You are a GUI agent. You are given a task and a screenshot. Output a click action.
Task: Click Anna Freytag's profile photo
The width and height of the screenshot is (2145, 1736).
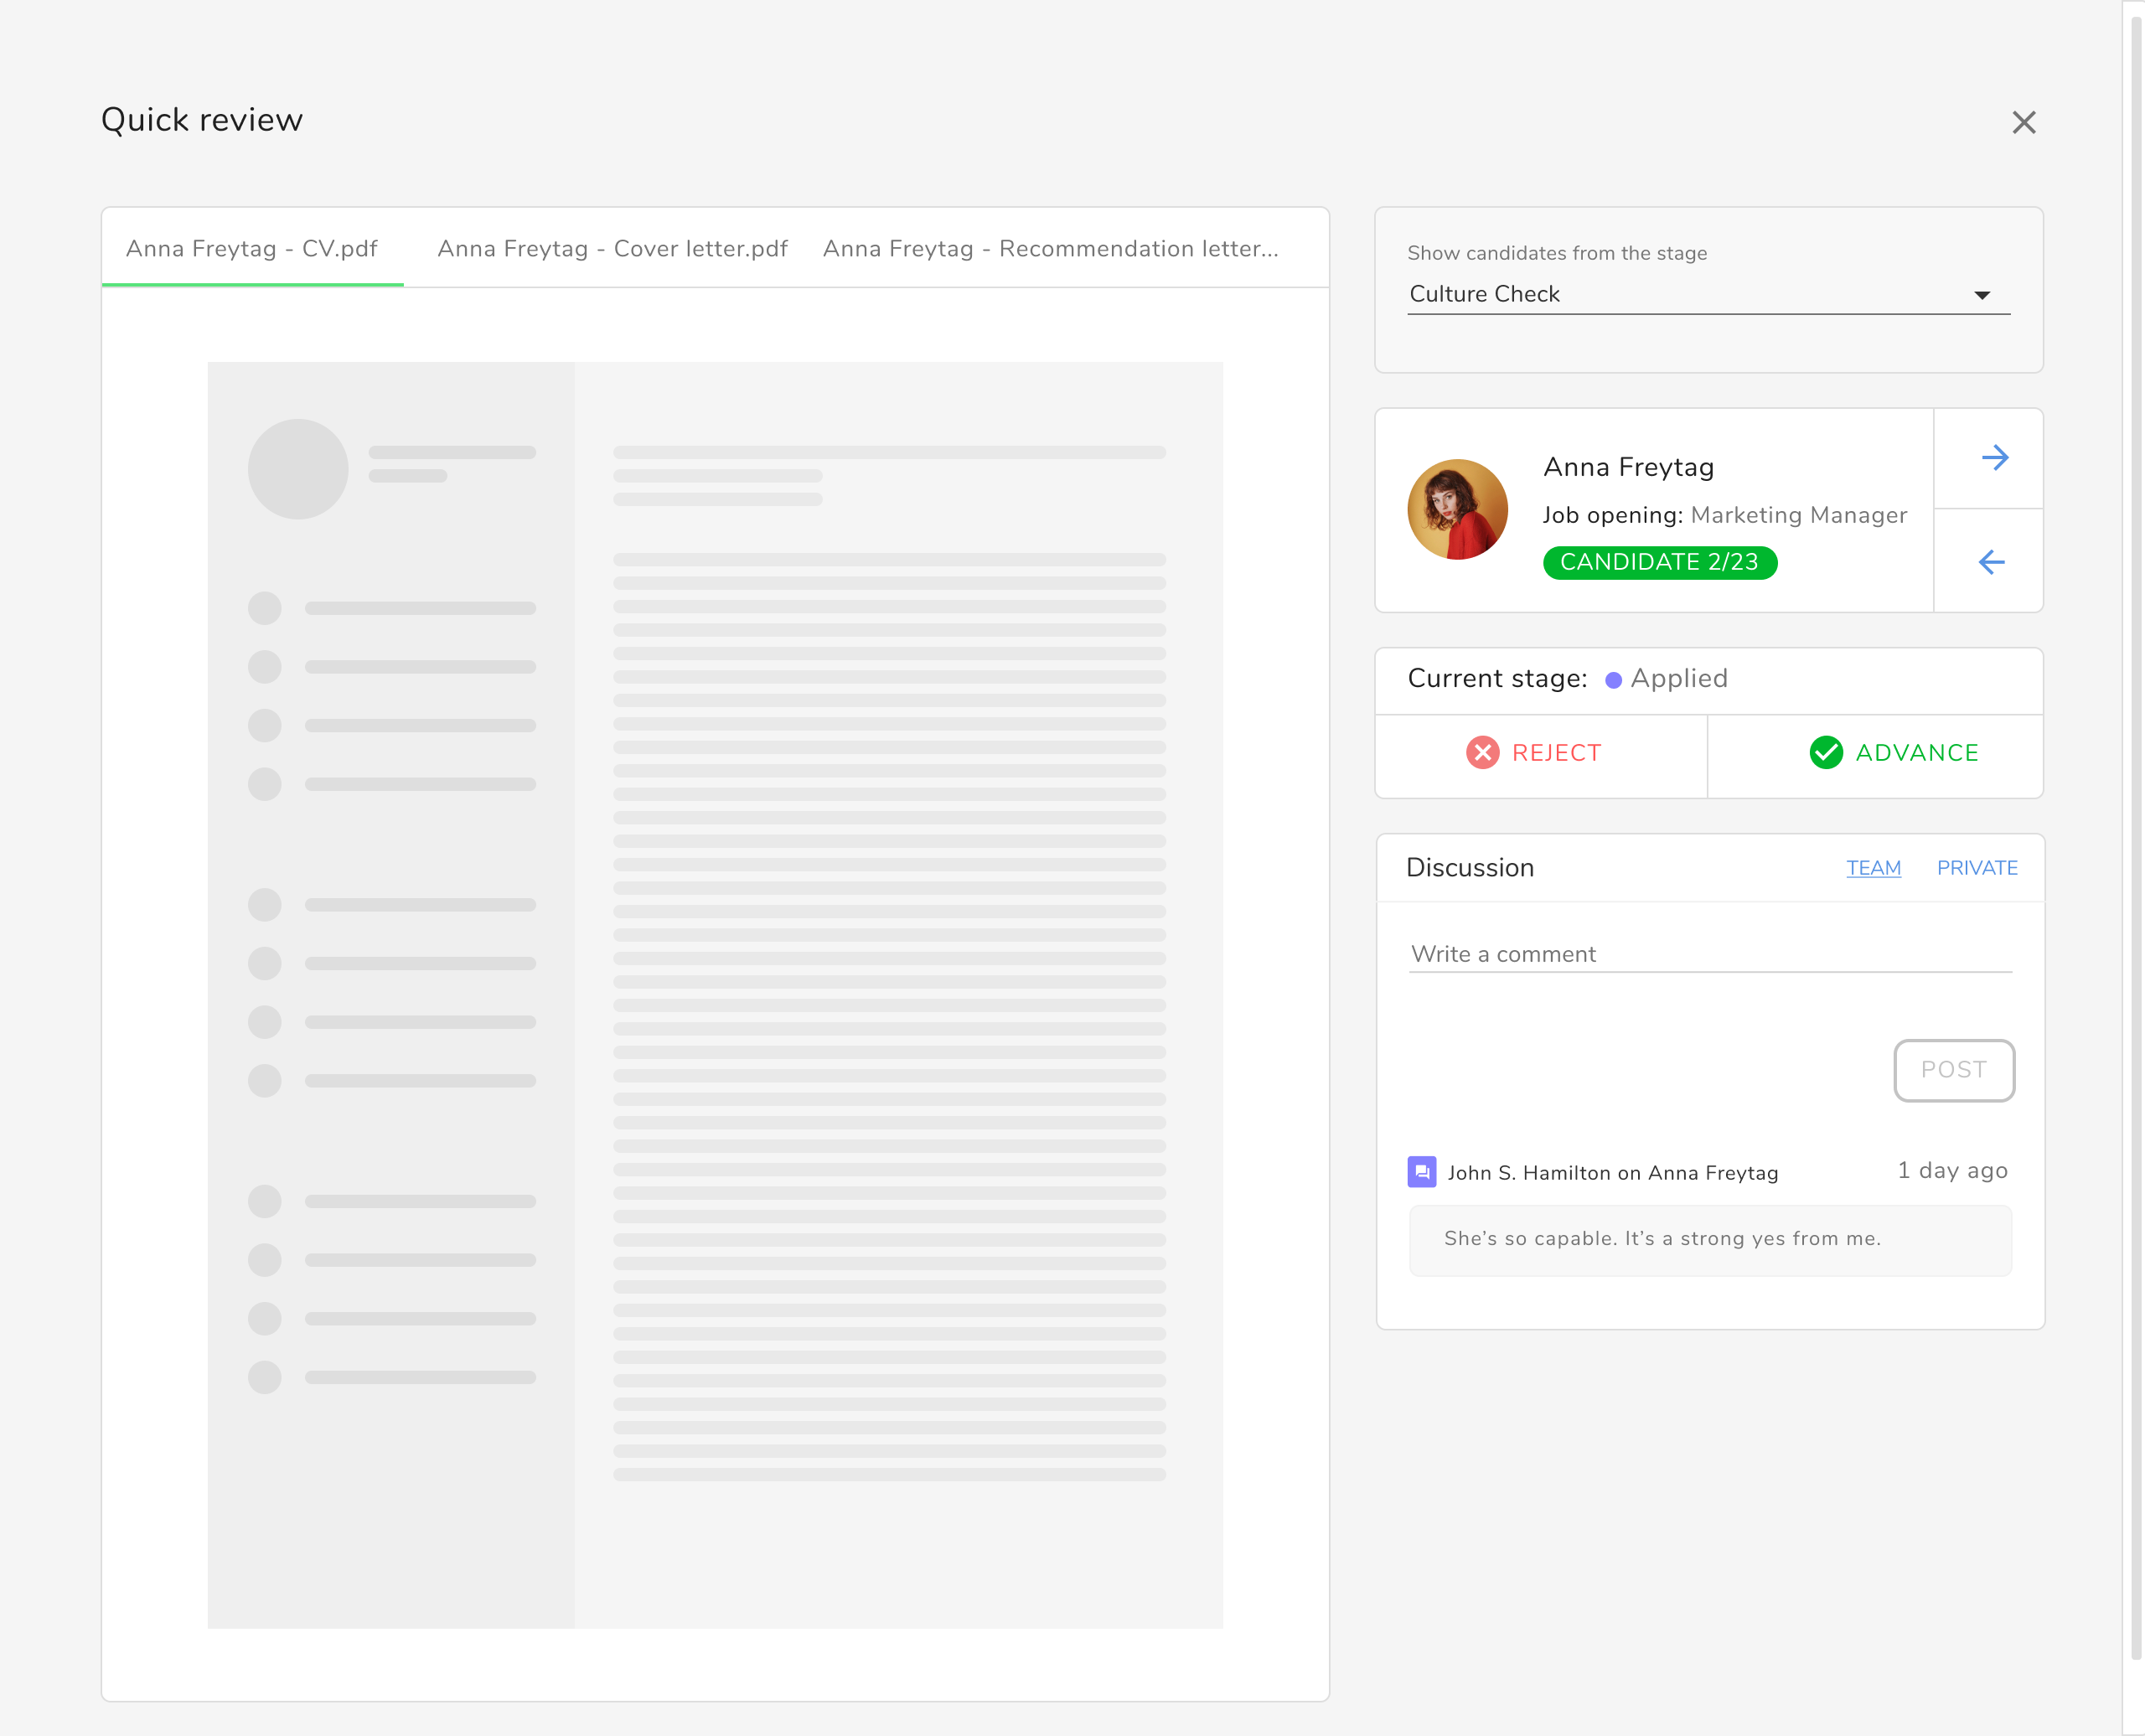pos(1457,509)
